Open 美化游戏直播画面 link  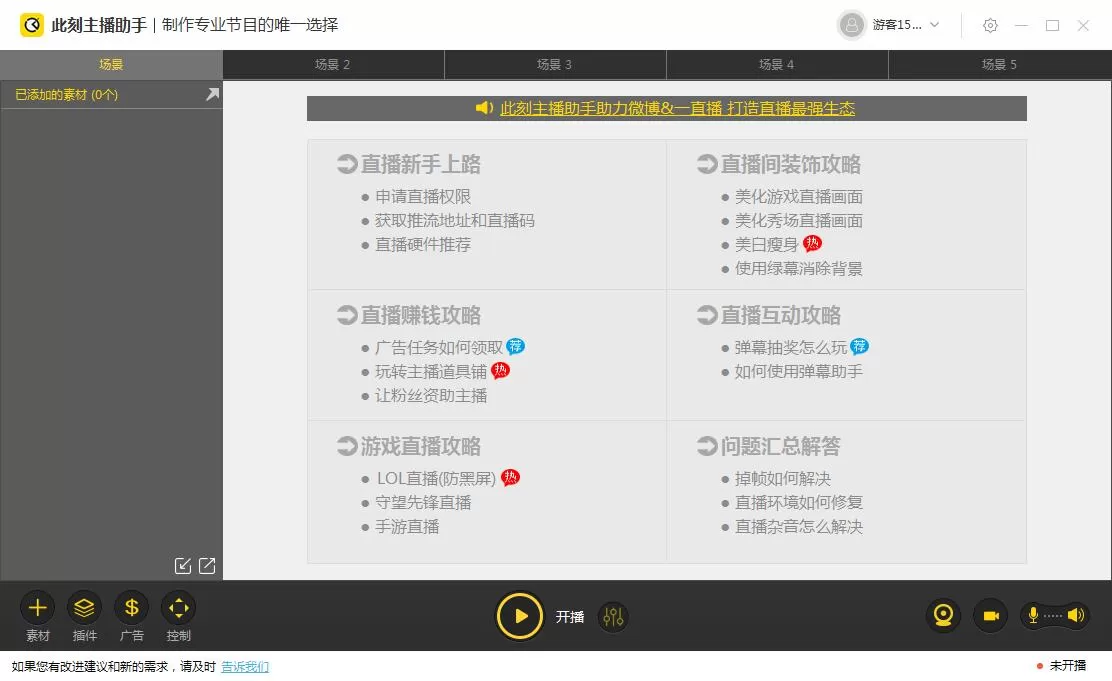pos(799,196)
